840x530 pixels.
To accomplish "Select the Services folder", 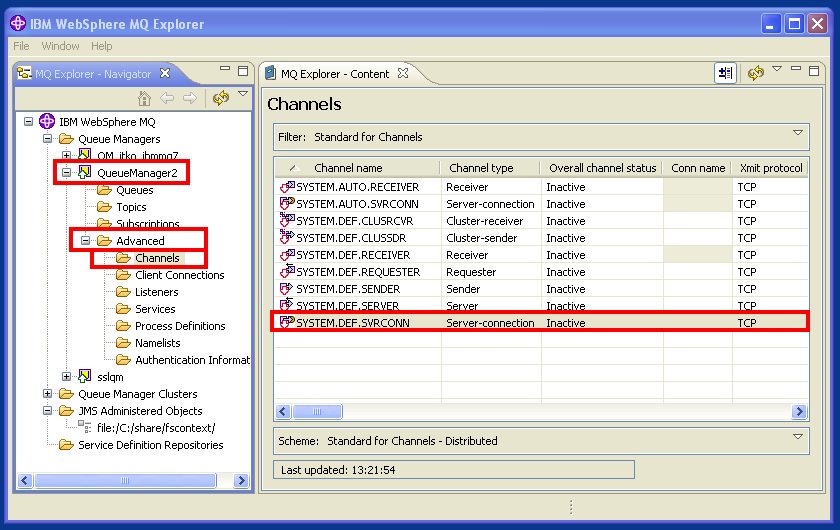I will click(155, 309).
